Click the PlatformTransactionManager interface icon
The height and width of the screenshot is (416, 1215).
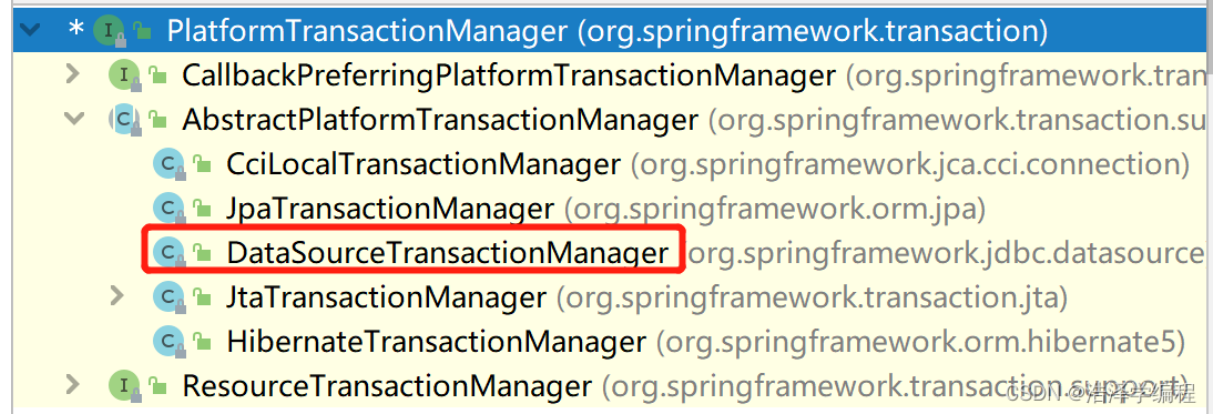pyautogui.click(x=106, y=30)
